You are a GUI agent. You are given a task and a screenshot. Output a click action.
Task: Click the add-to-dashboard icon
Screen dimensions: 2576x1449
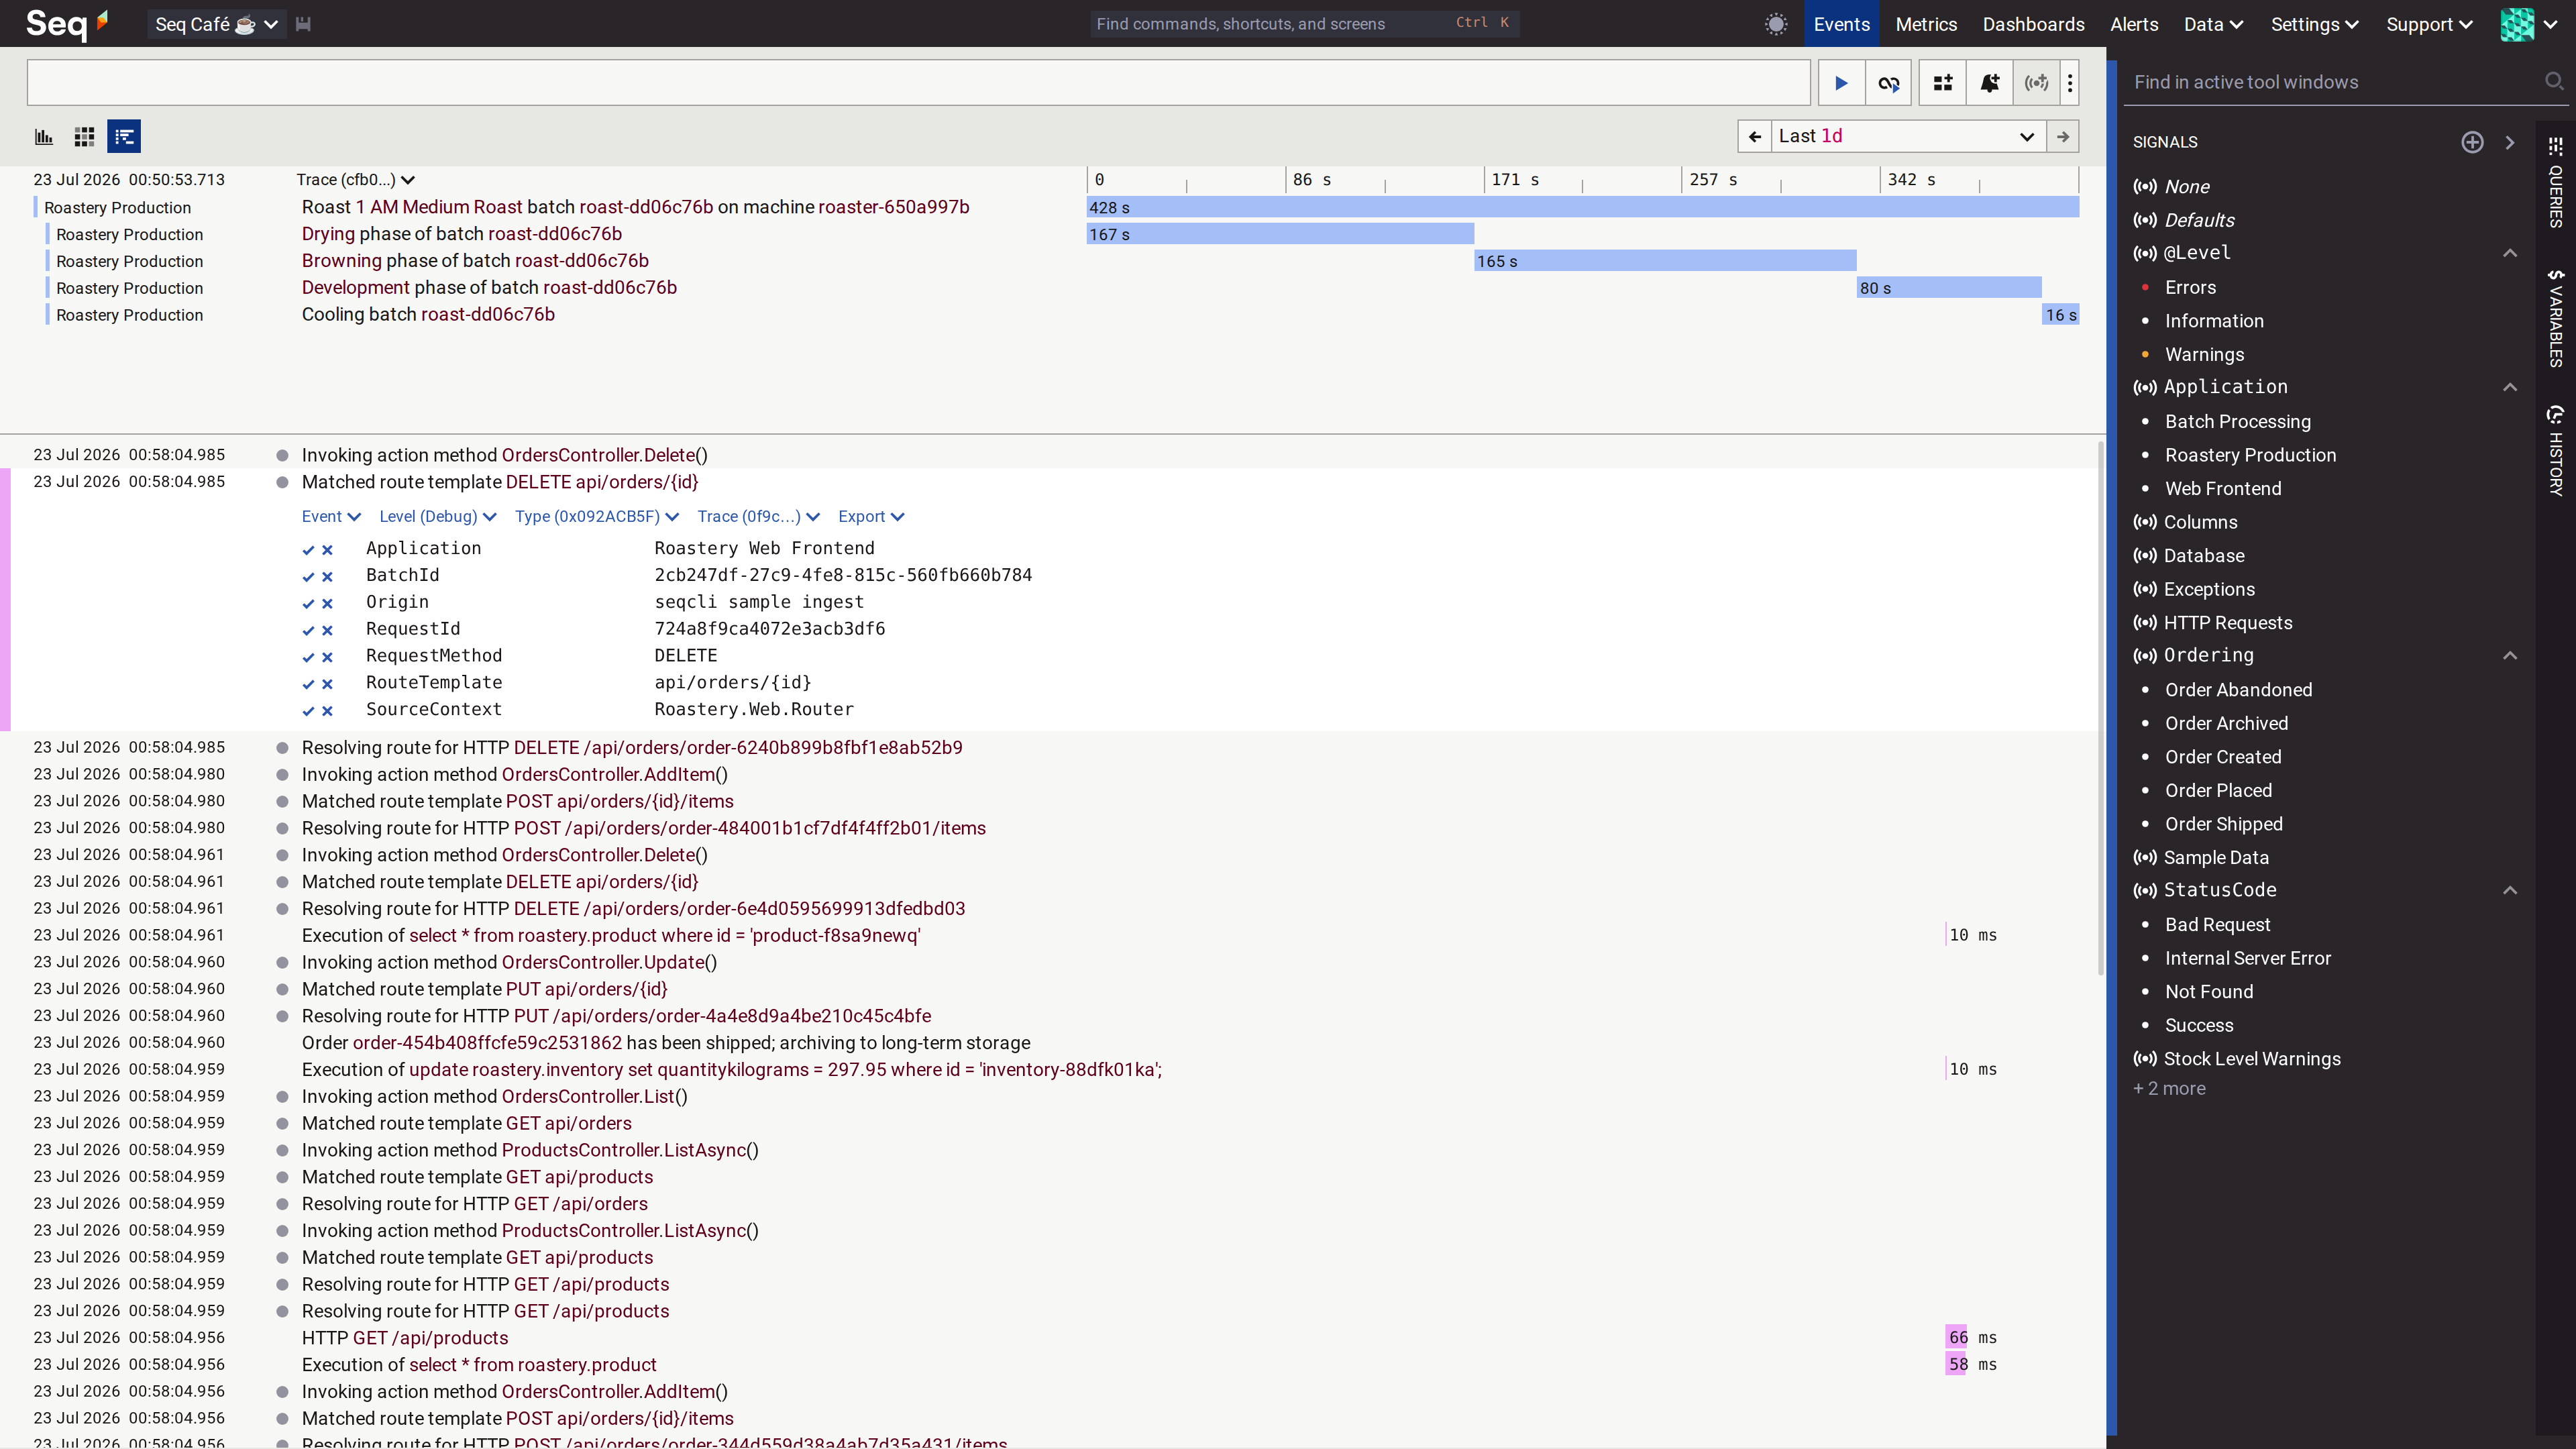pyautogui.click(x=1942, y=83)
